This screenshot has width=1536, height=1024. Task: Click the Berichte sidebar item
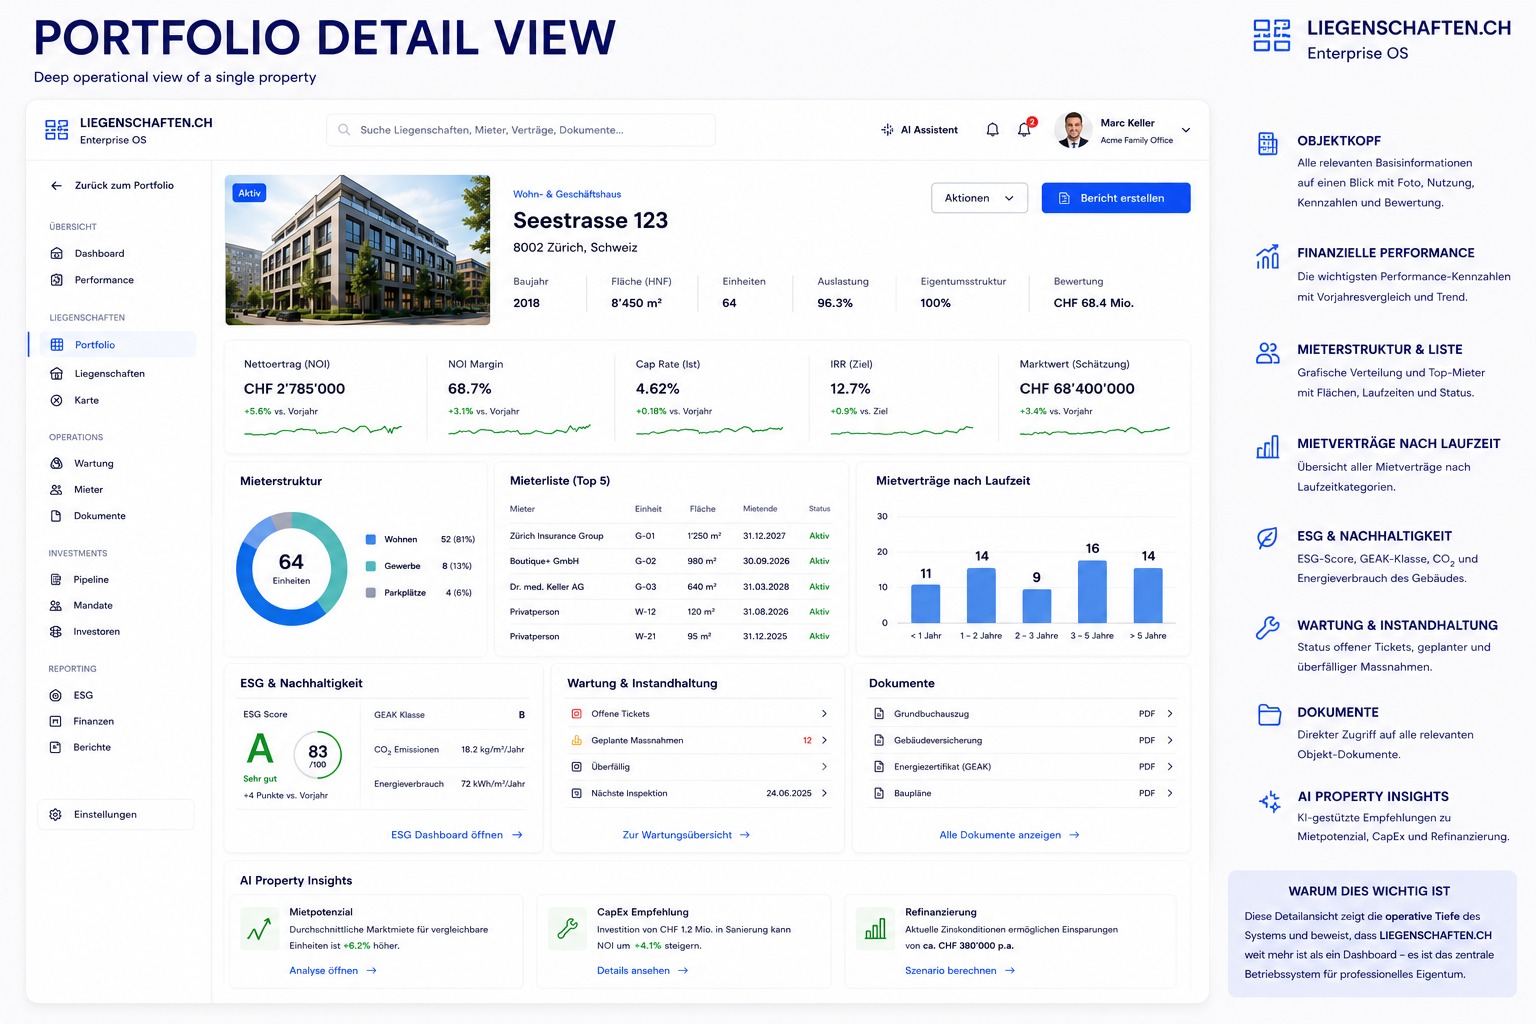click(x=92, y=748)
